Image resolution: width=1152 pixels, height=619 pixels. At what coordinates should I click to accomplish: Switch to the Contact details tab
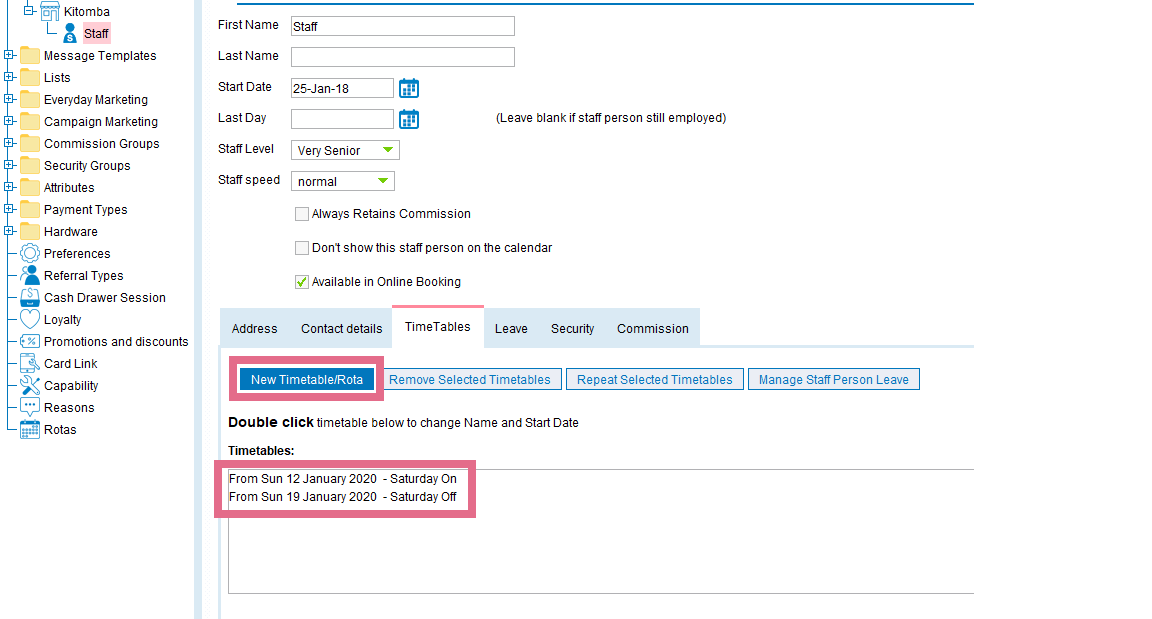(x=342, y=329)
